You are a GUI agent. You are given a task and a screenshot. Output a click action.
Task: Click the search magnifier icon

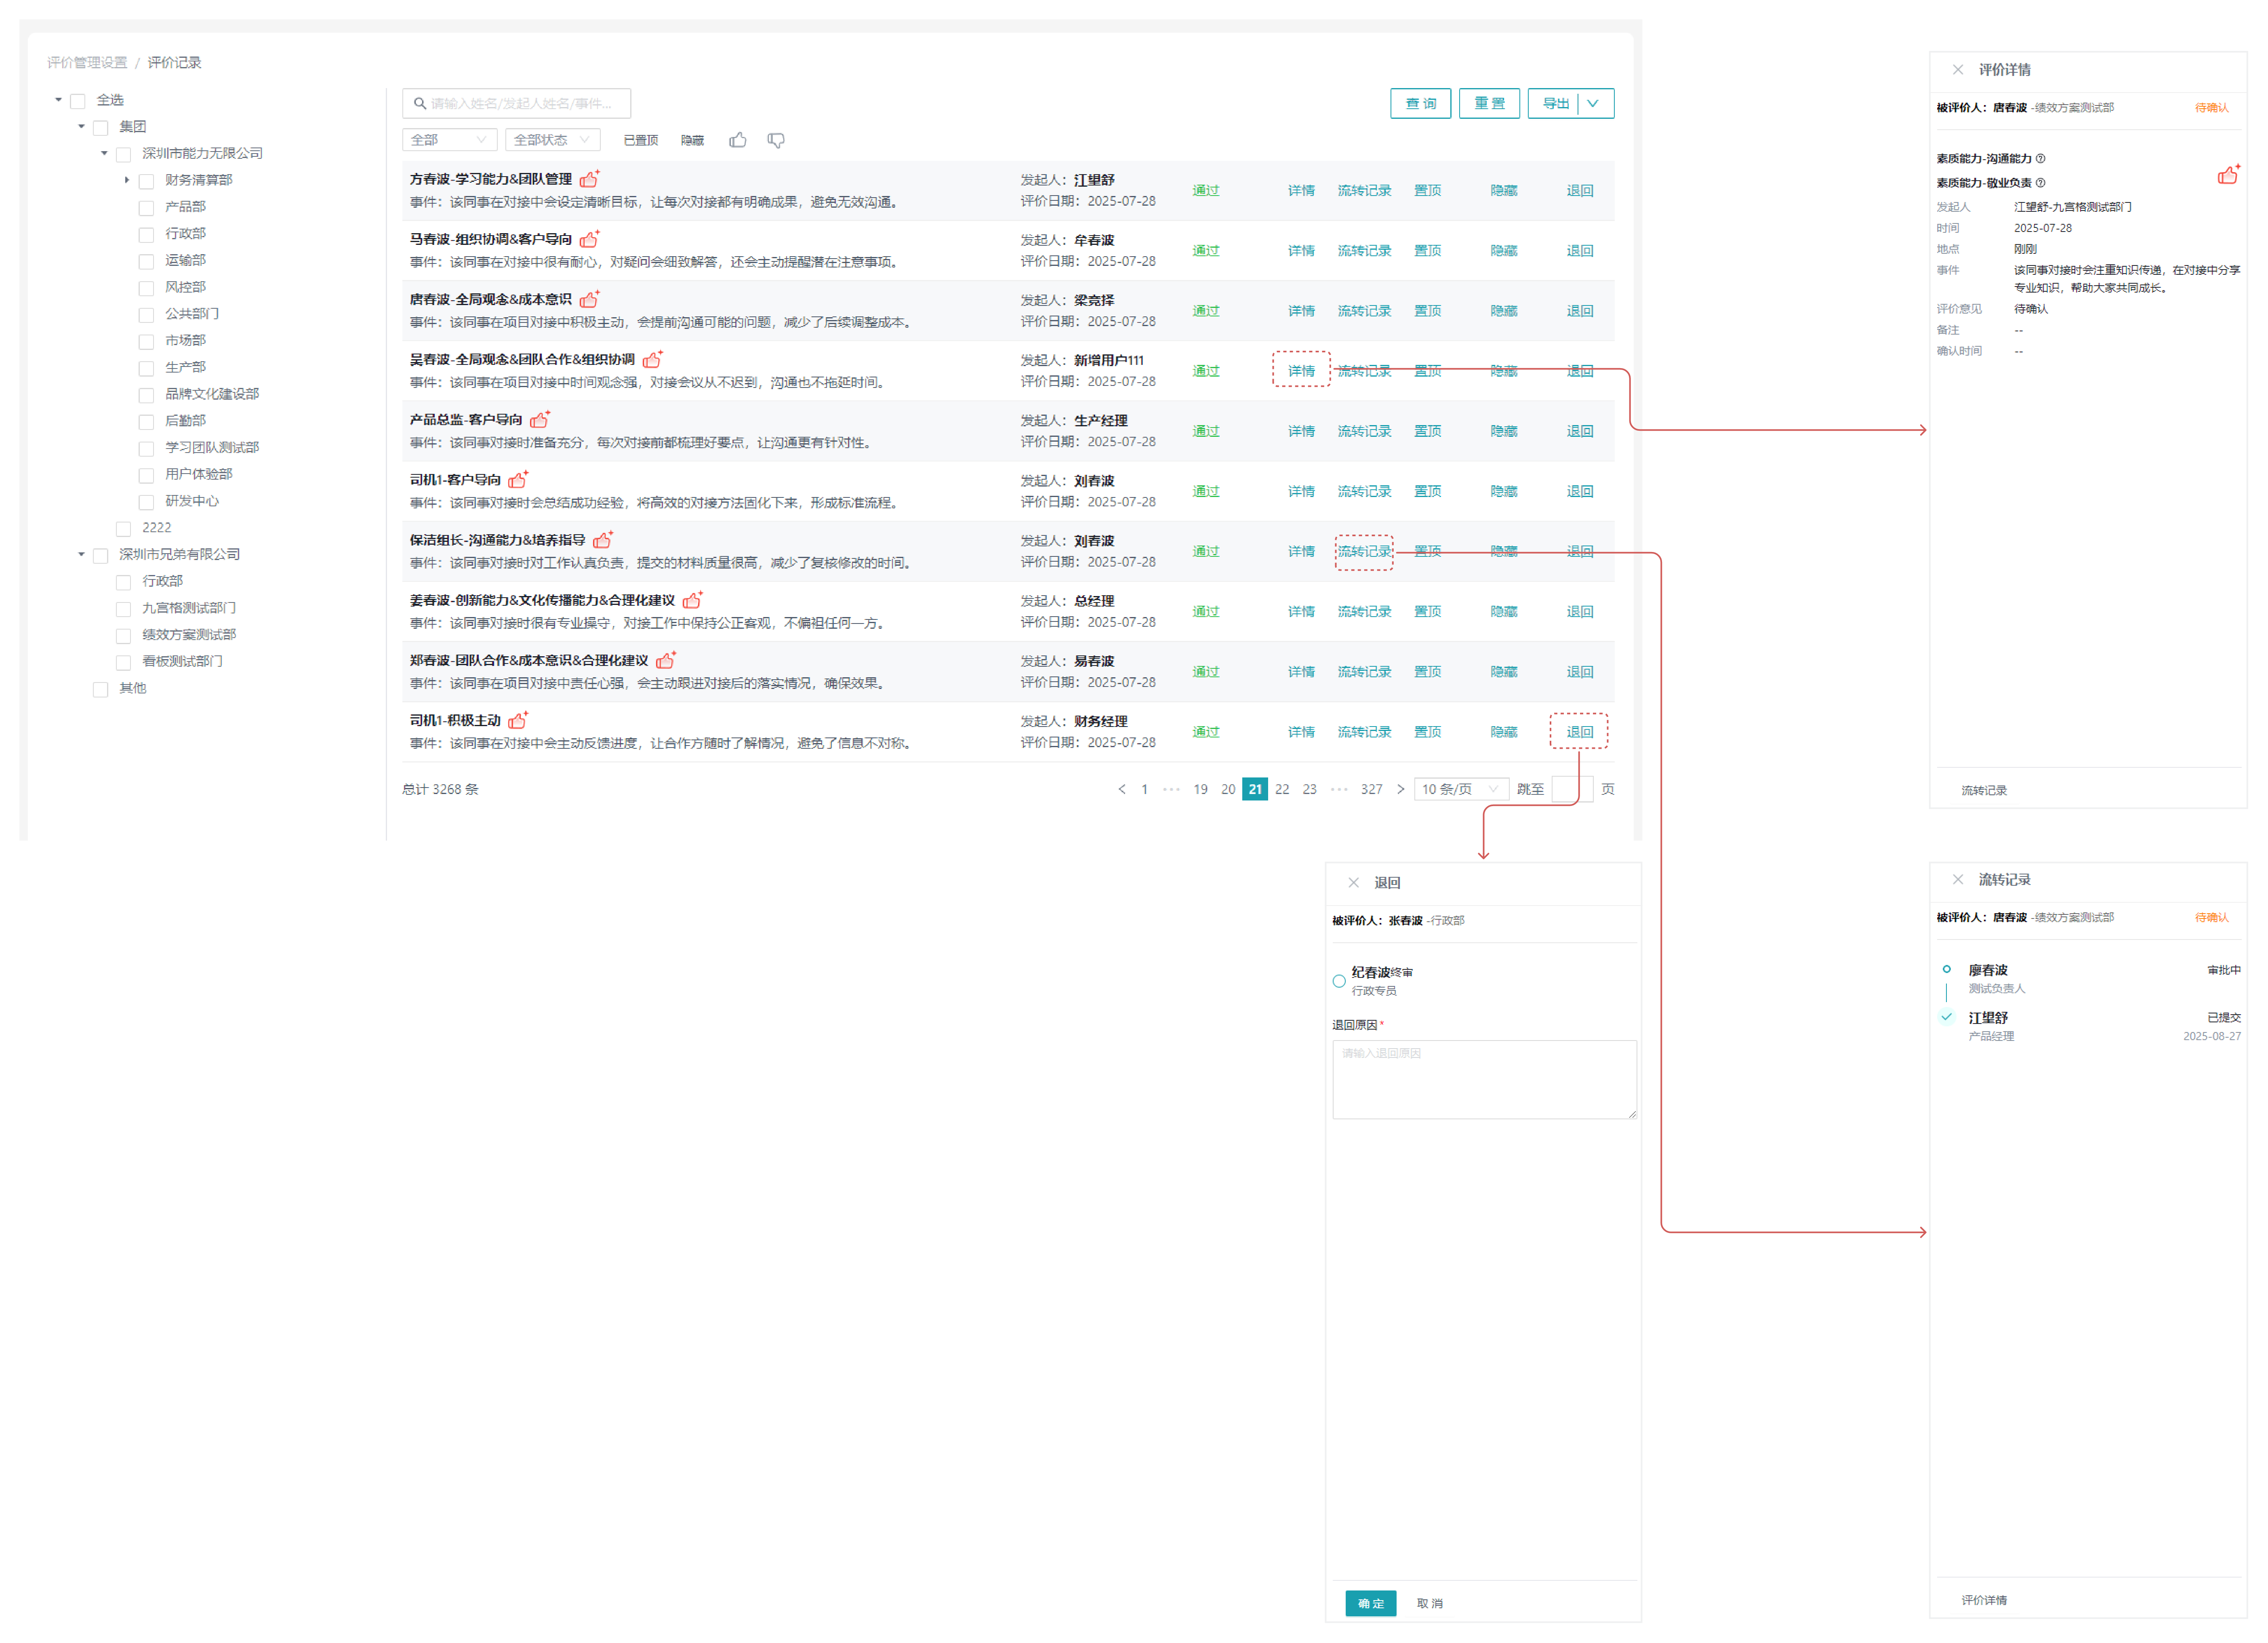click(420, 103)
